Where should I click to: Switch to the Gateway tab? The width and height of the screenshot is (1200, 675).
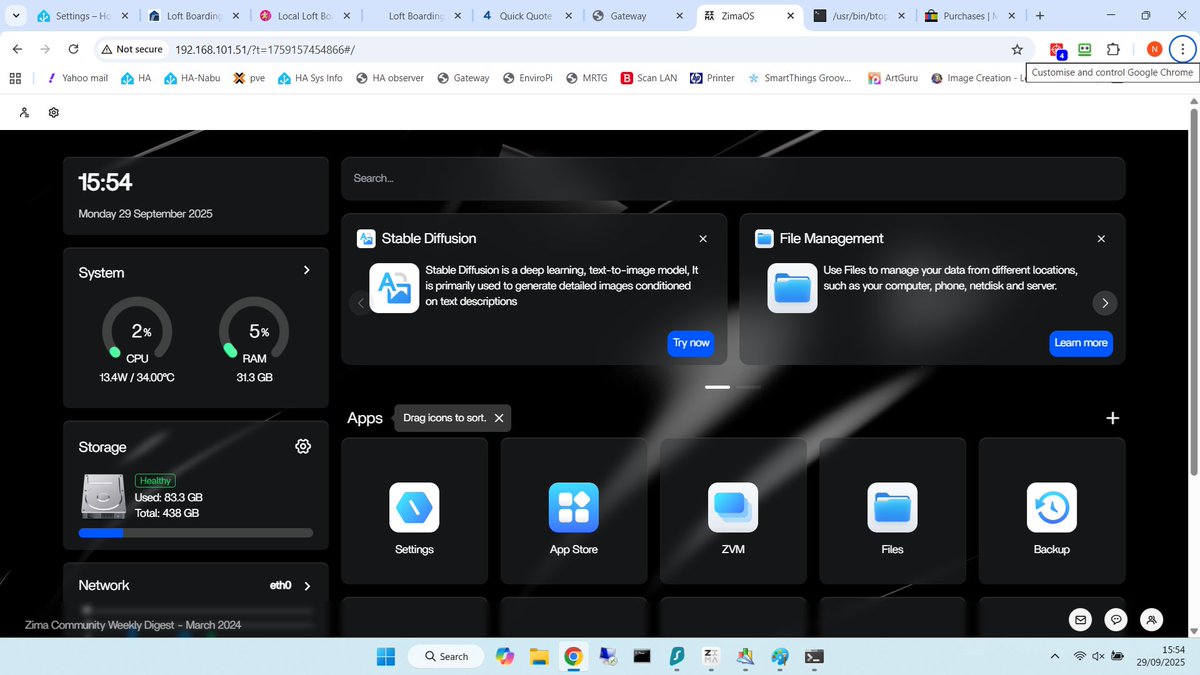636,16
